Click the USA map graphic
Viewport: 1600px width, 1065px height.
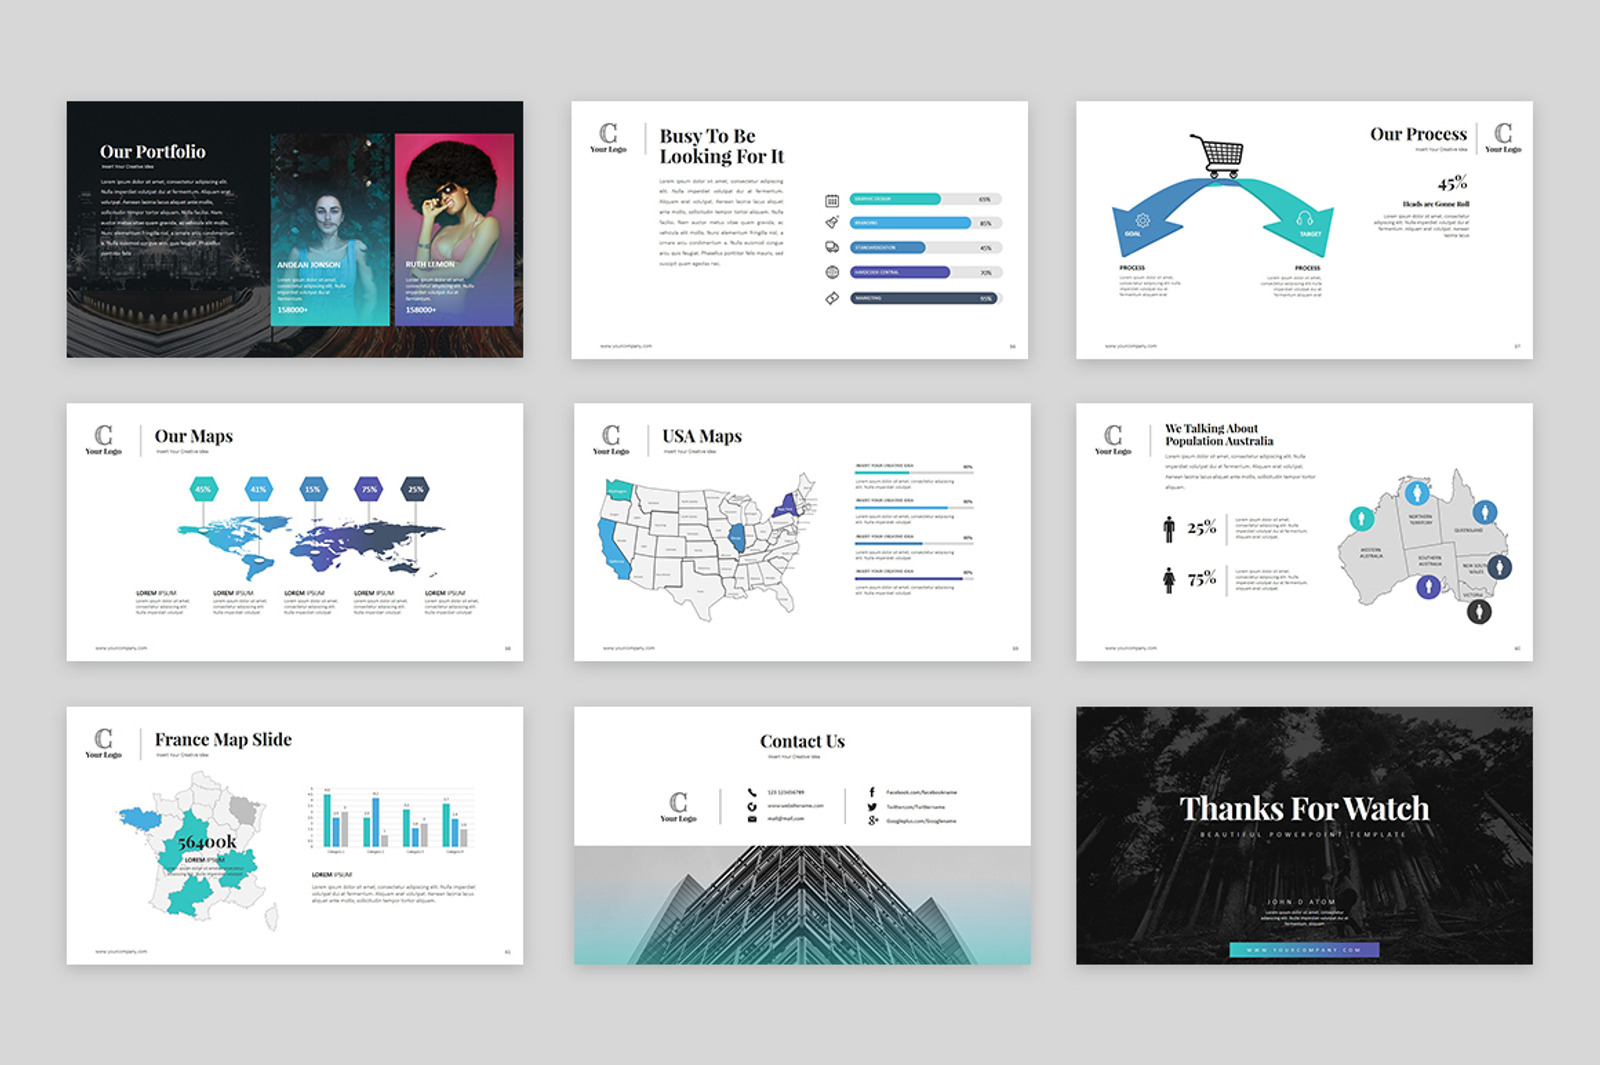point(710,545)
